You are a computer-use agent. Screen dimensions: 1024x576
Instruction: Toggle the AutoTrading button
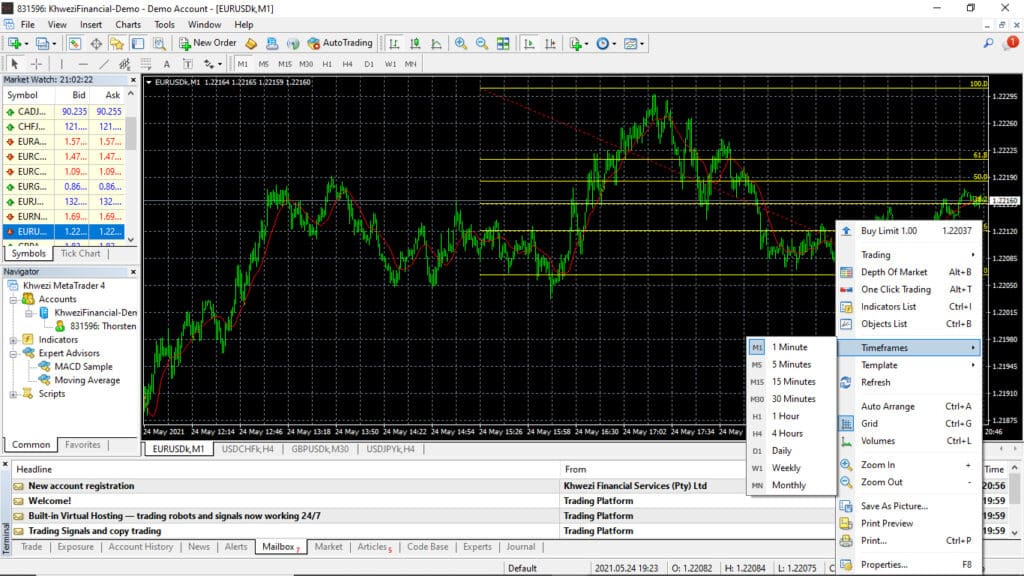tap(340, 43)
